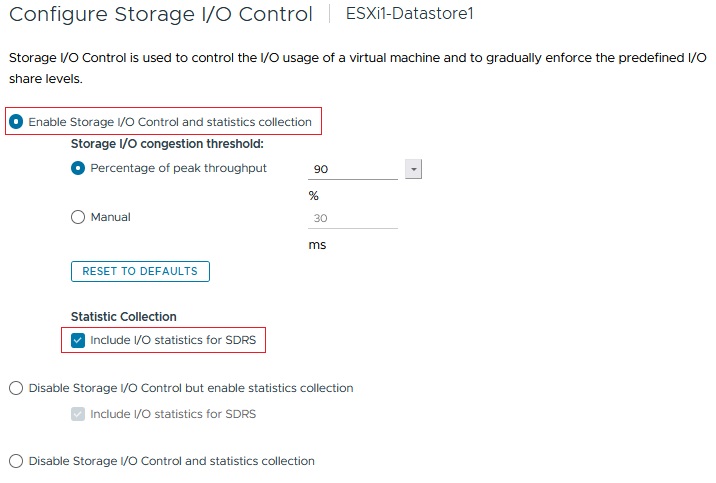This screenshot has width=716, height=483.
Task: Select Disable Storage I/O Control but enable statistics
Action: 16,388
